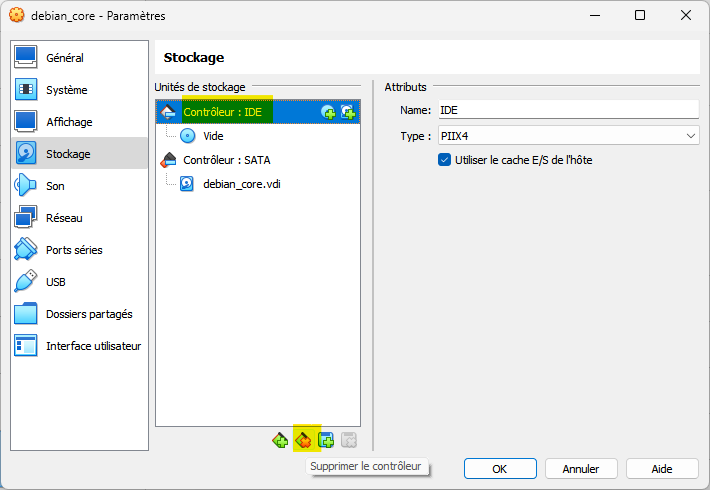
Task: Select the Stockage settings section
Action: click(79, 154)
